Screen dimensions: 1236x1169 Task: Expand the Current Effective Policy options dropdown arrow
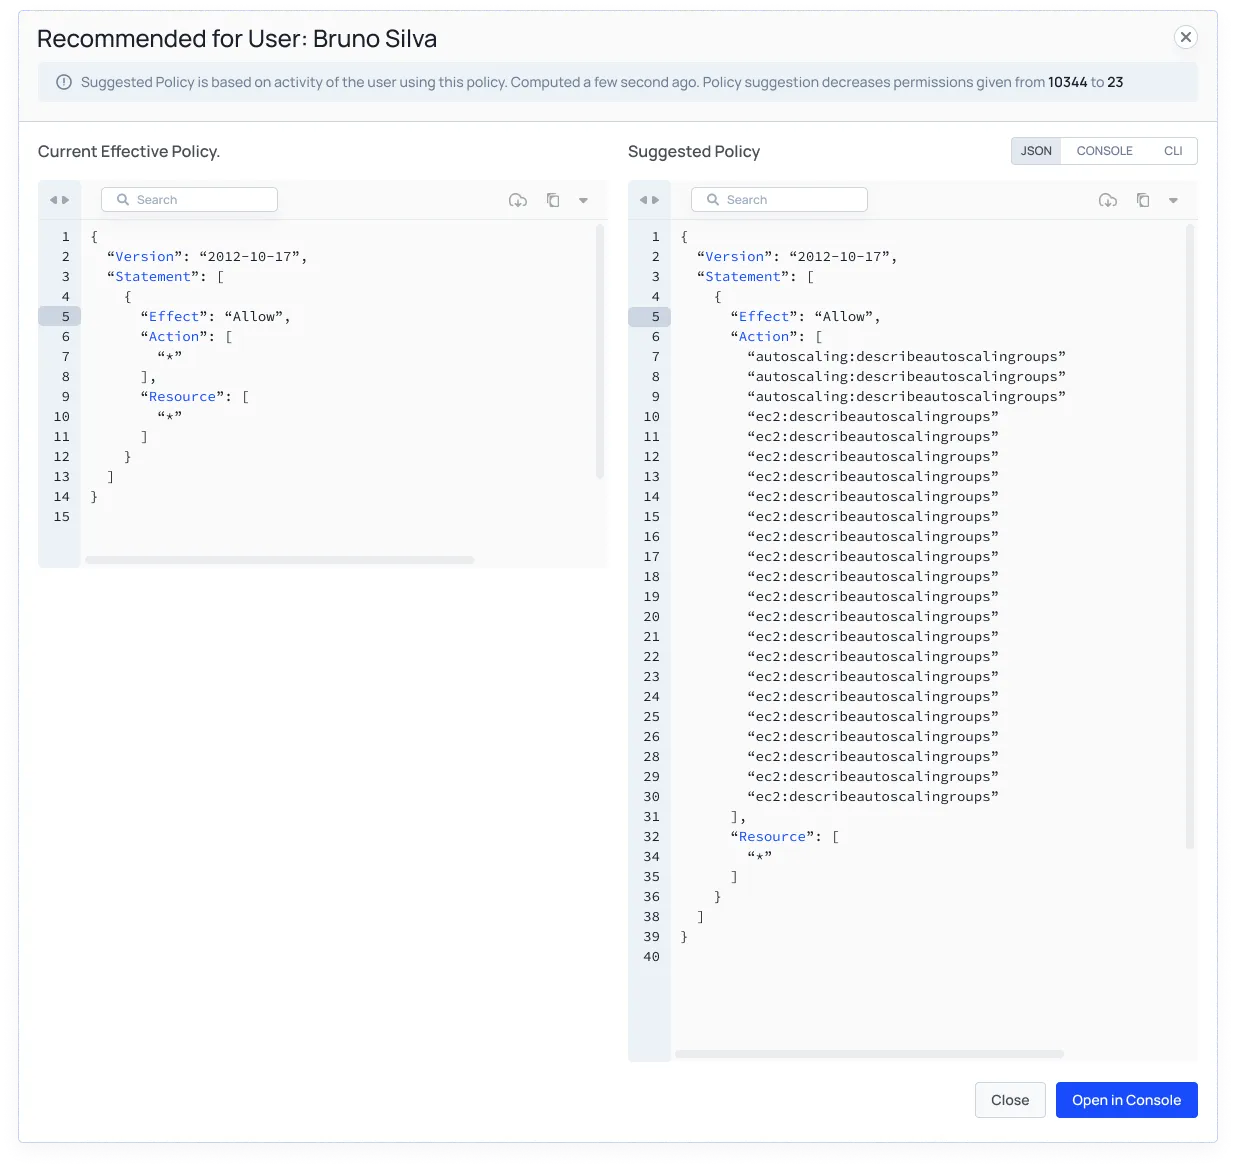[583, 200]
